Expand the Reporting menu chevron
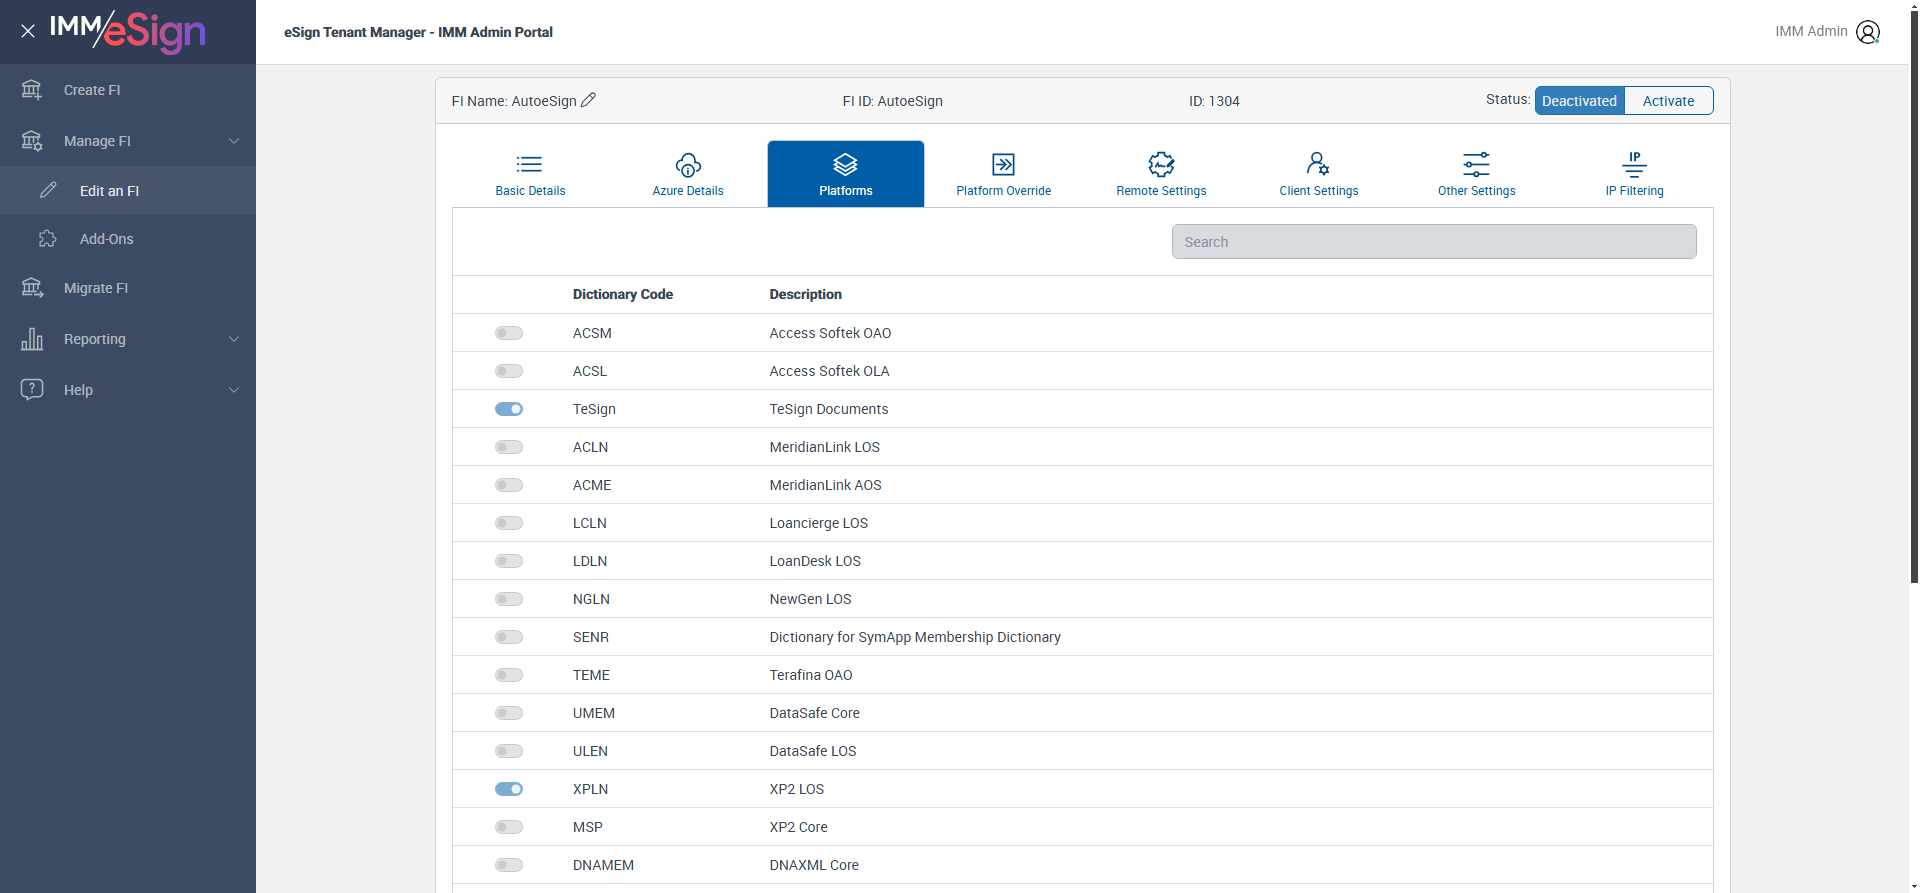 pos(234,339)
